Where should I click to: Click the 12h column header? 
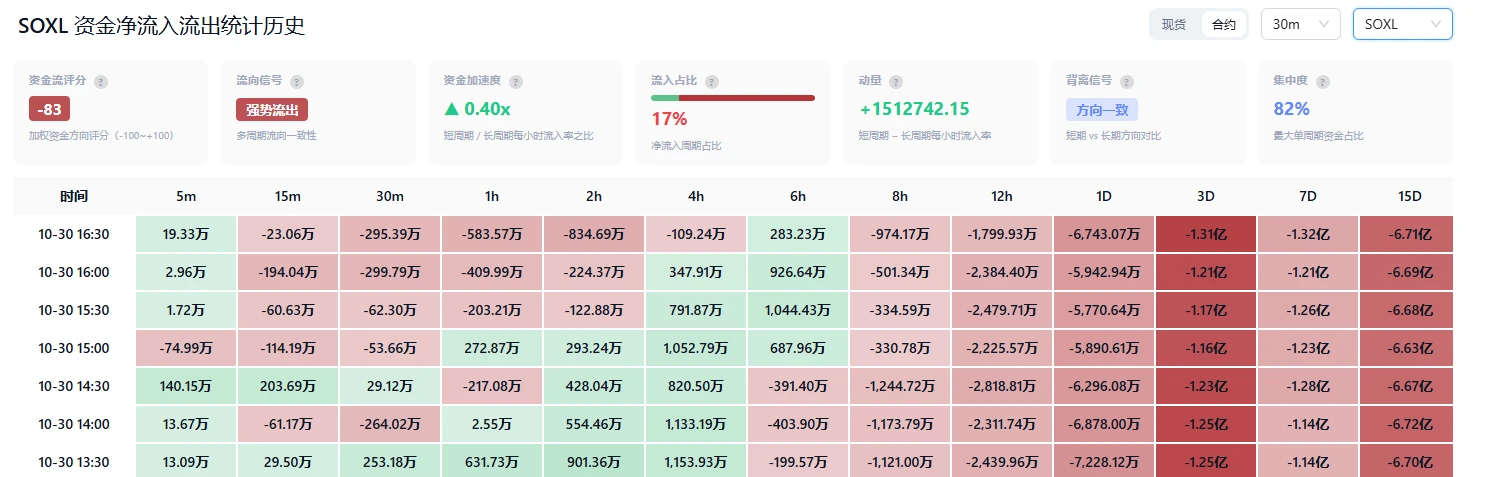pyautogui.click(x=1002, y=196)
